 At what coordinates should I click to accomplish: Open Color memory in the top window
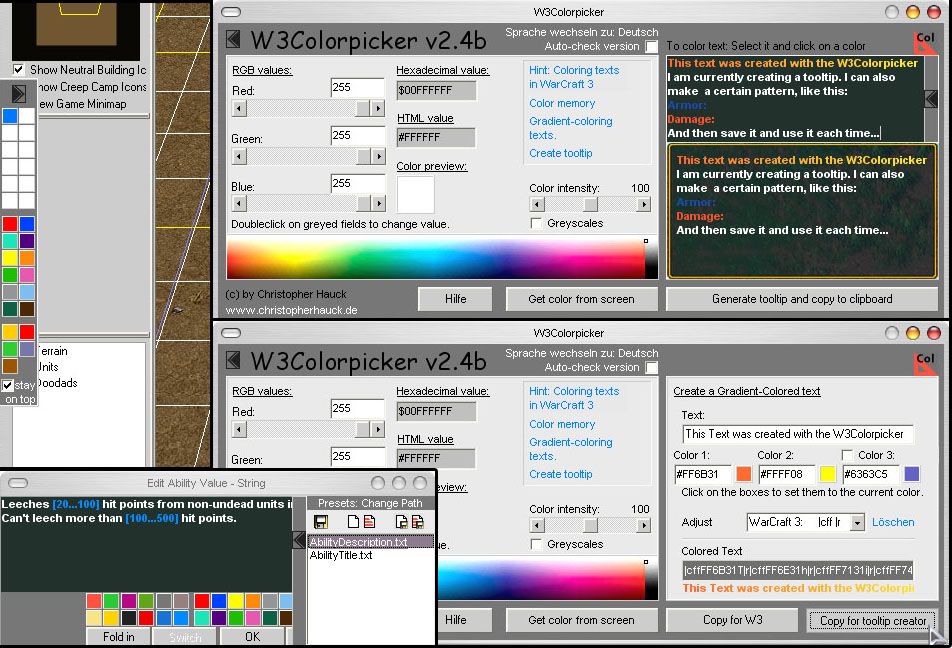coord(562,103)
